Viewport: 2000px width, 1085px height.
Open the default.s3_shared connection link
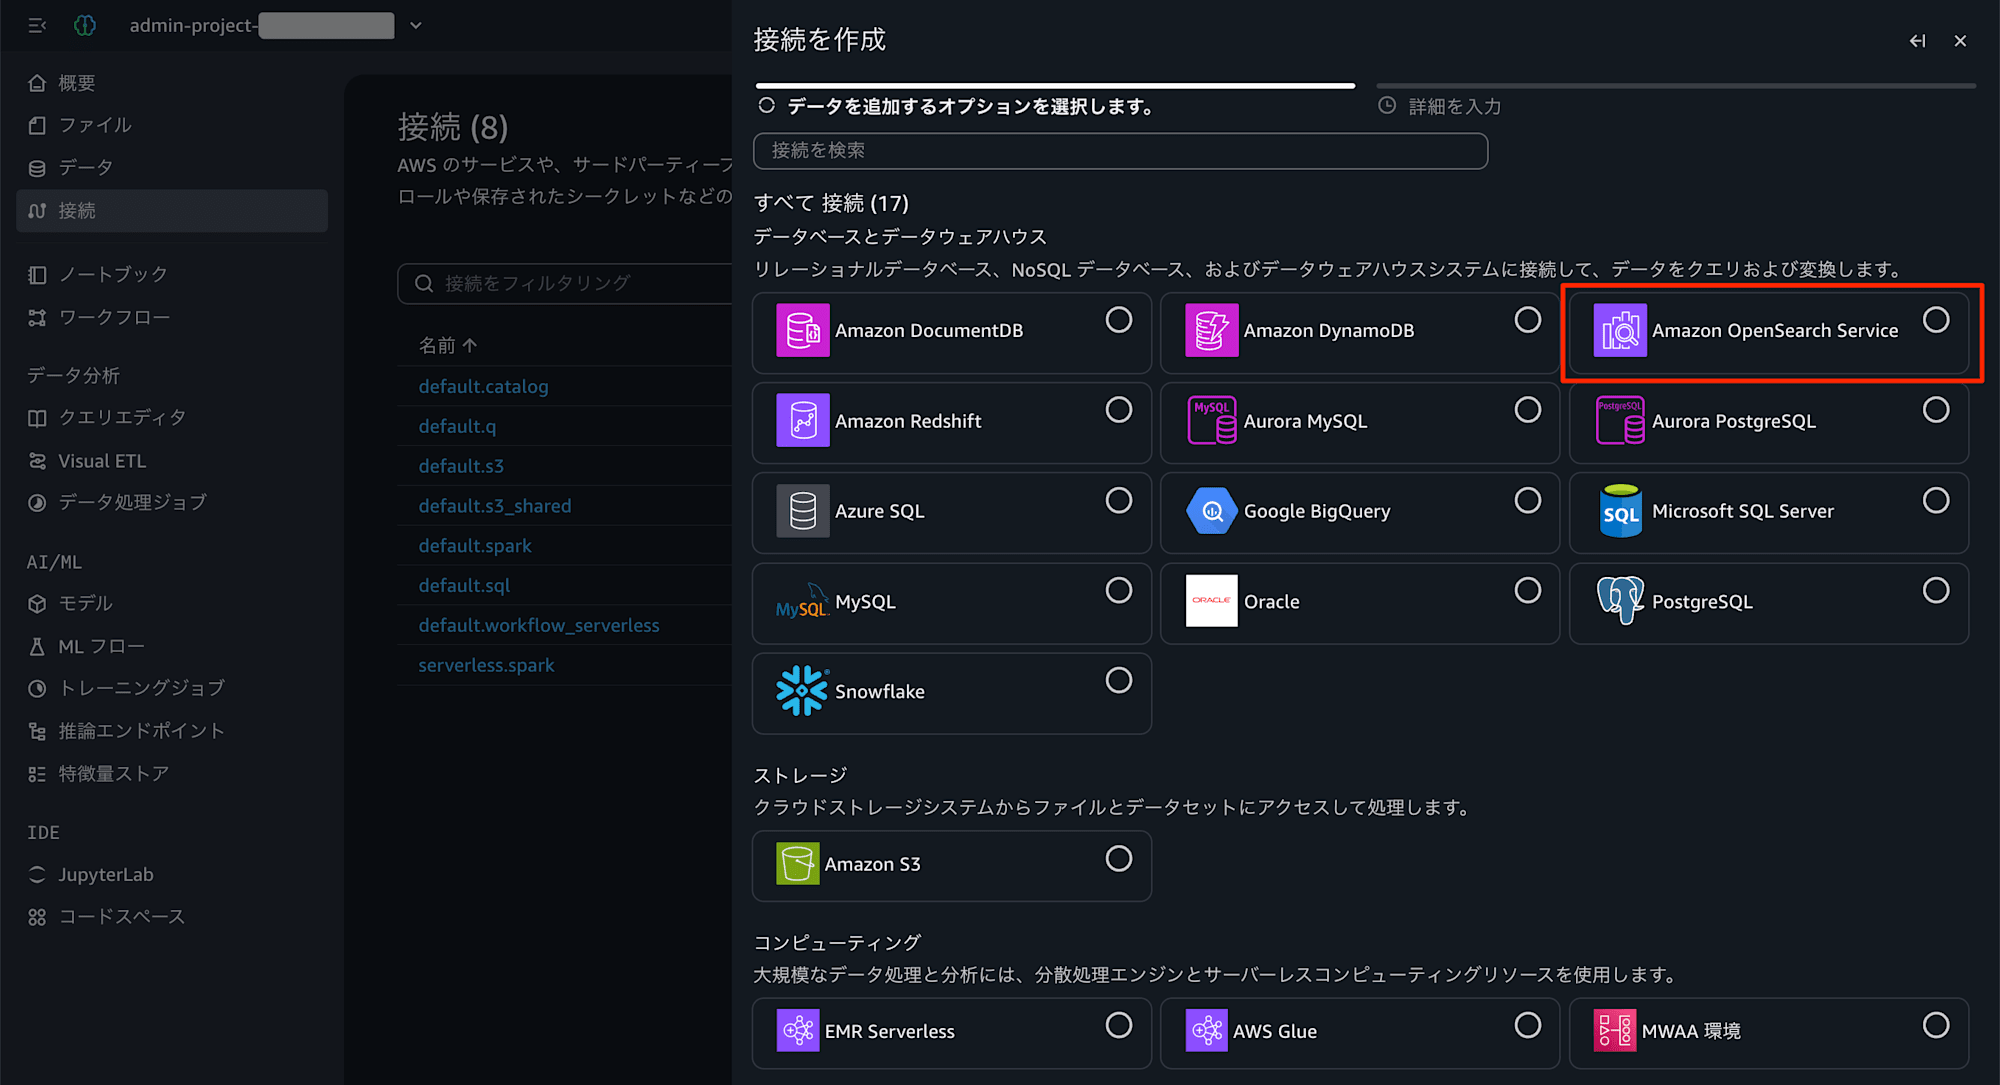[x=495, y=506]
